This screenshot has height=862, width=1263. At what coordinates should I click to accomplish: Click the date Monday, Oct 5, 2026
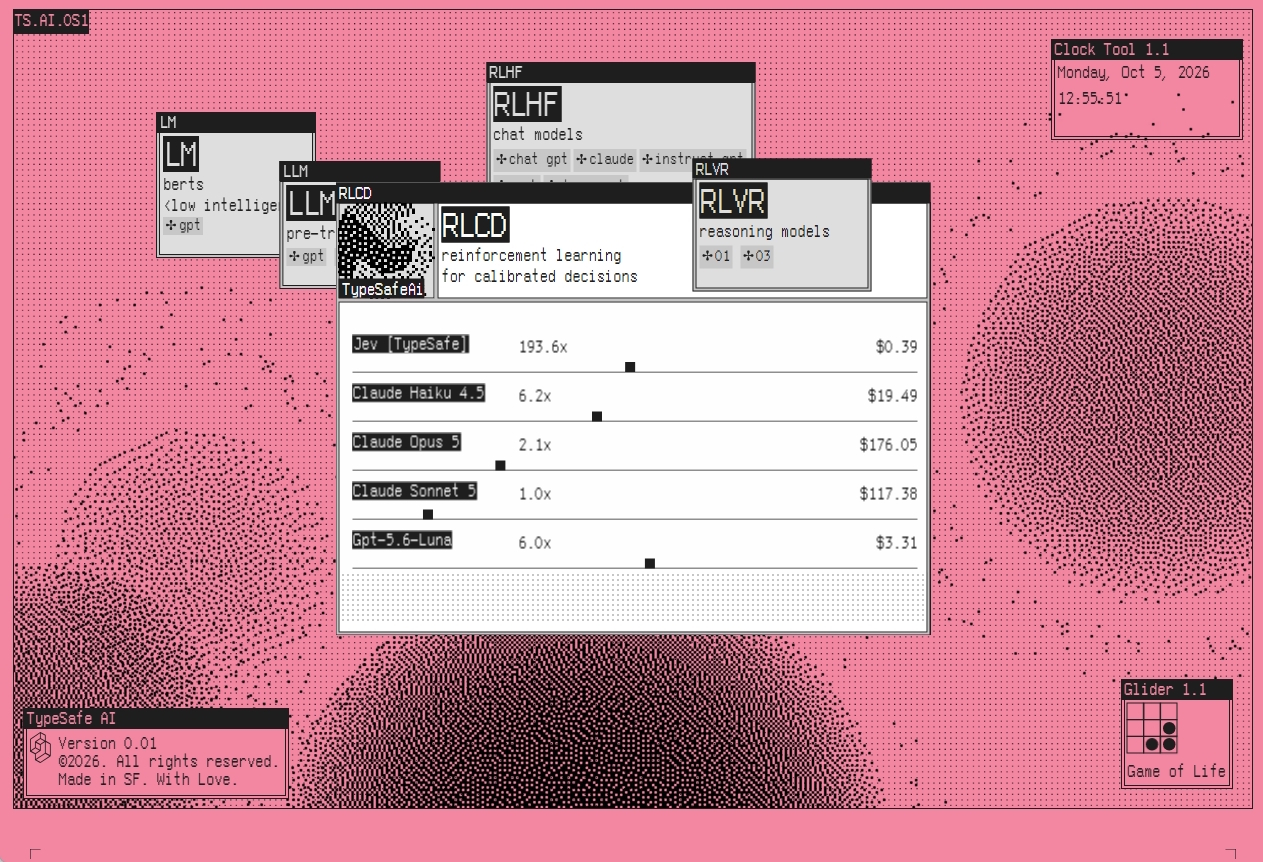tap(1133, 73)
